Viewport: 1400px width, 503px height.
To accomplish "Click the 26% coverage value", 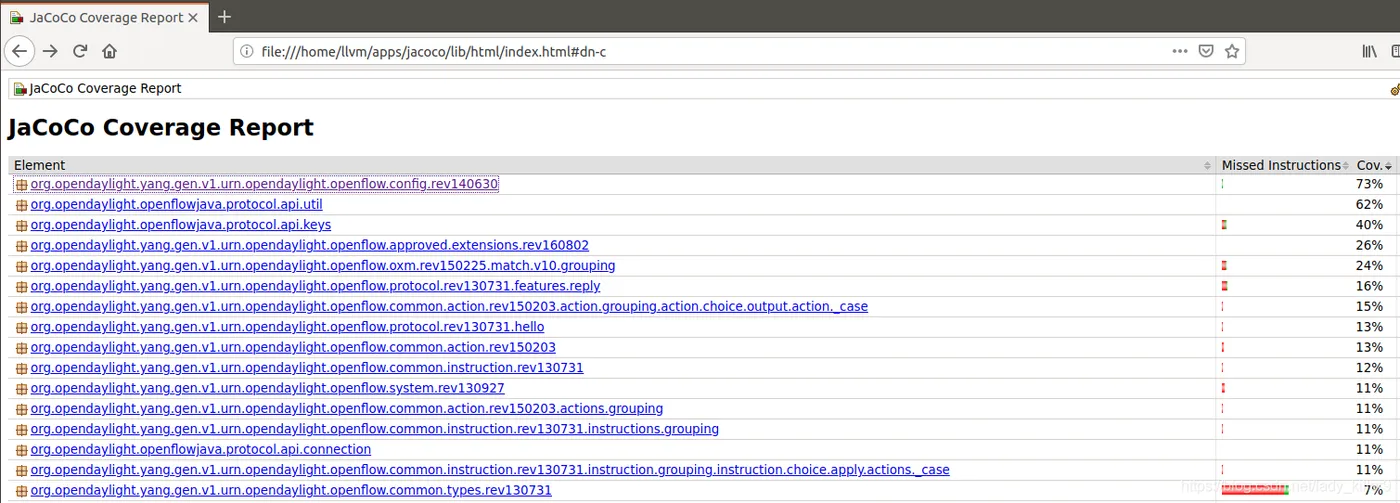I will pyautogui.click(x=1369, y=245).
